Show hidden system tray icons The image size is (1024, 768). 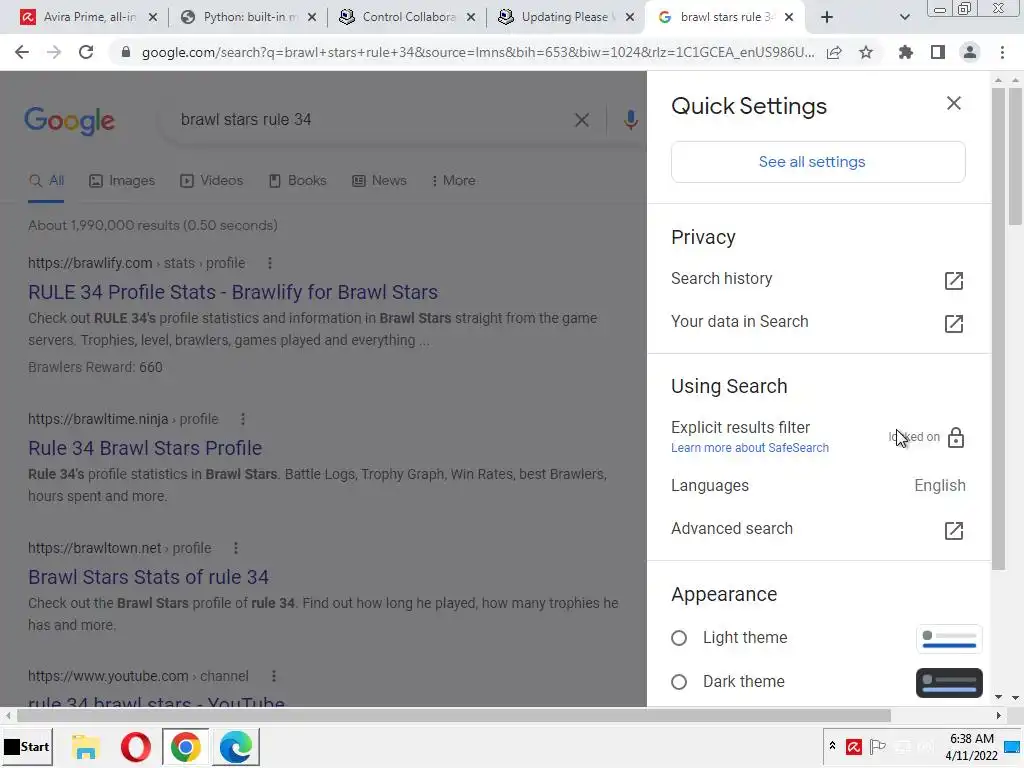[x=833, y=746]
